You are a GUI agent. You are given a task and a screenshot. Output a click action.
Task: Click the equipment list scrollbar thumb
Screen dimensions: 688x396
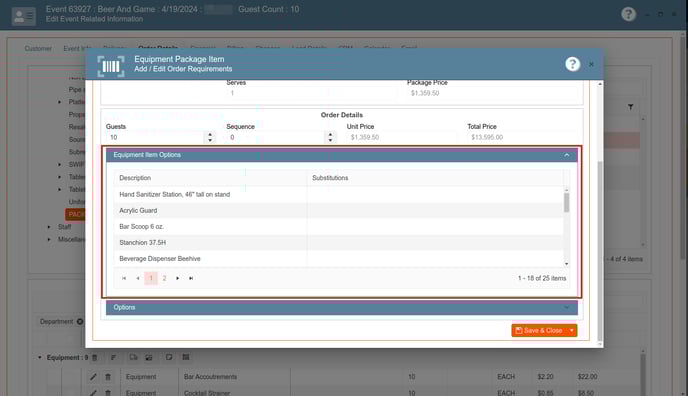(x=566, y=203)
